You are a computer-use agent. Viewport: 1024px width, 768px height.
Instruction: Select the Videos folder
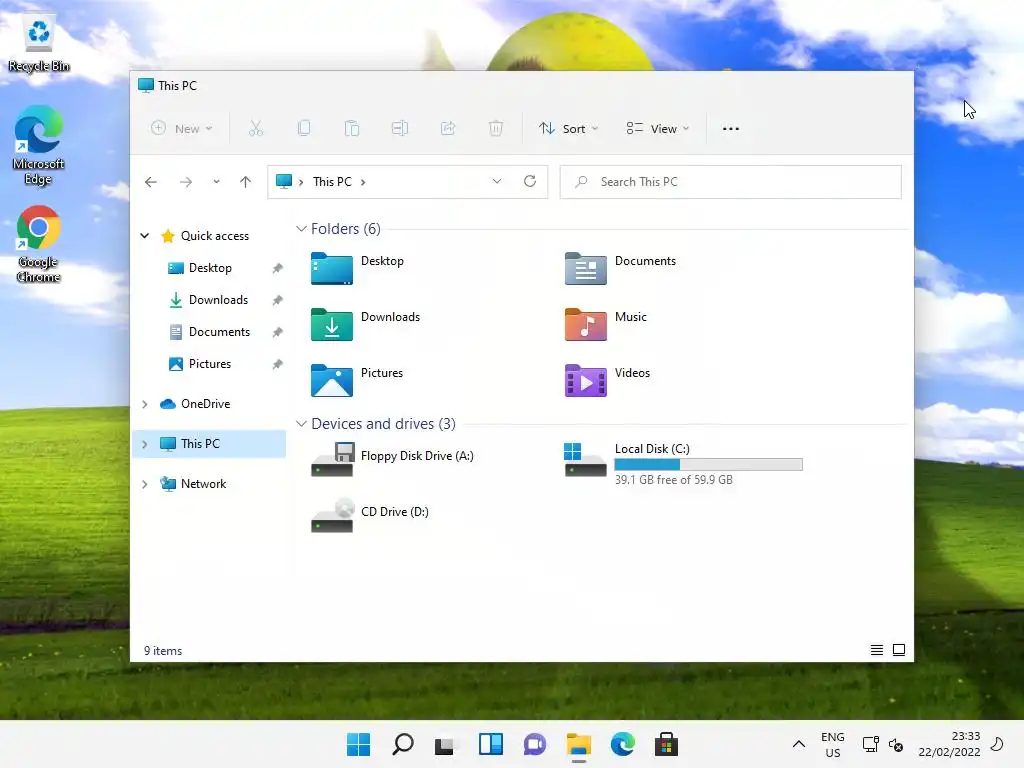click(607, 381)
